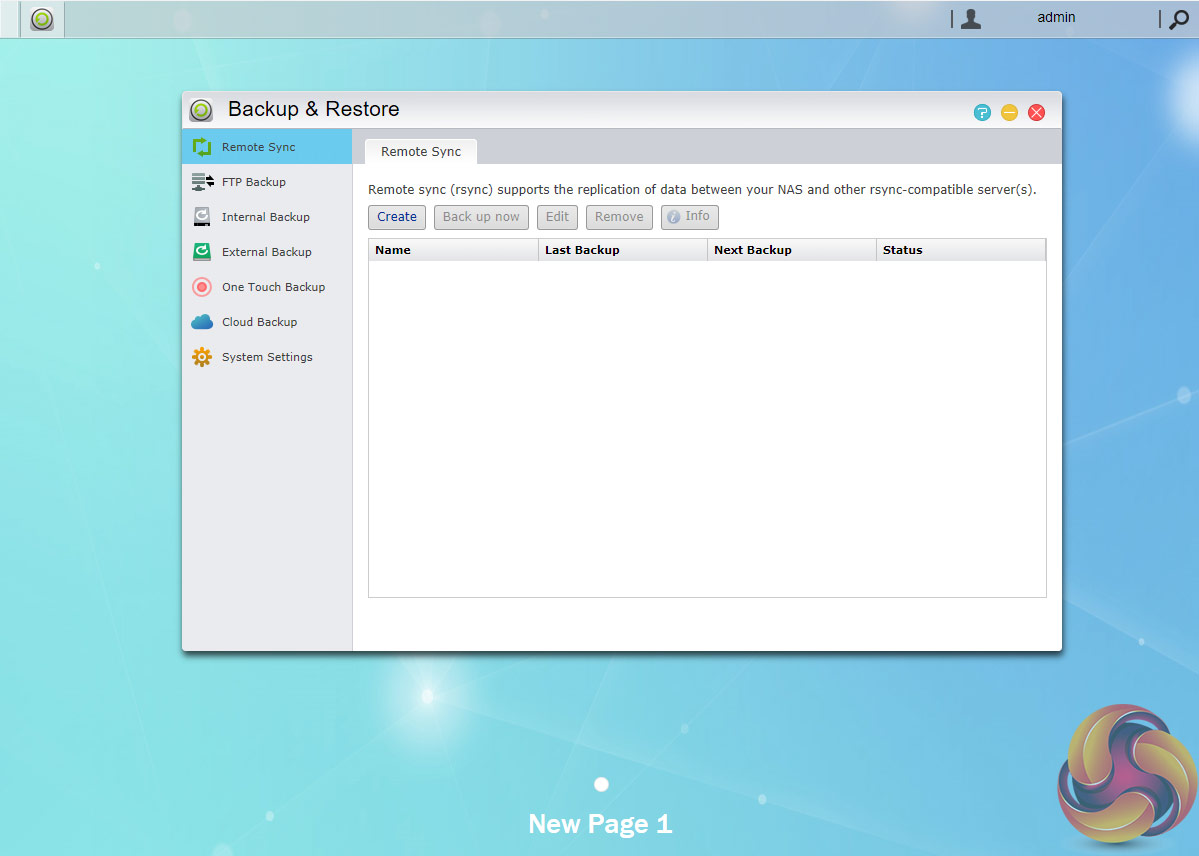Click the Remote Sync sidebar icon
This screenshot has height=856, width=1199.
pyautogui.click(x=202, y=147)
